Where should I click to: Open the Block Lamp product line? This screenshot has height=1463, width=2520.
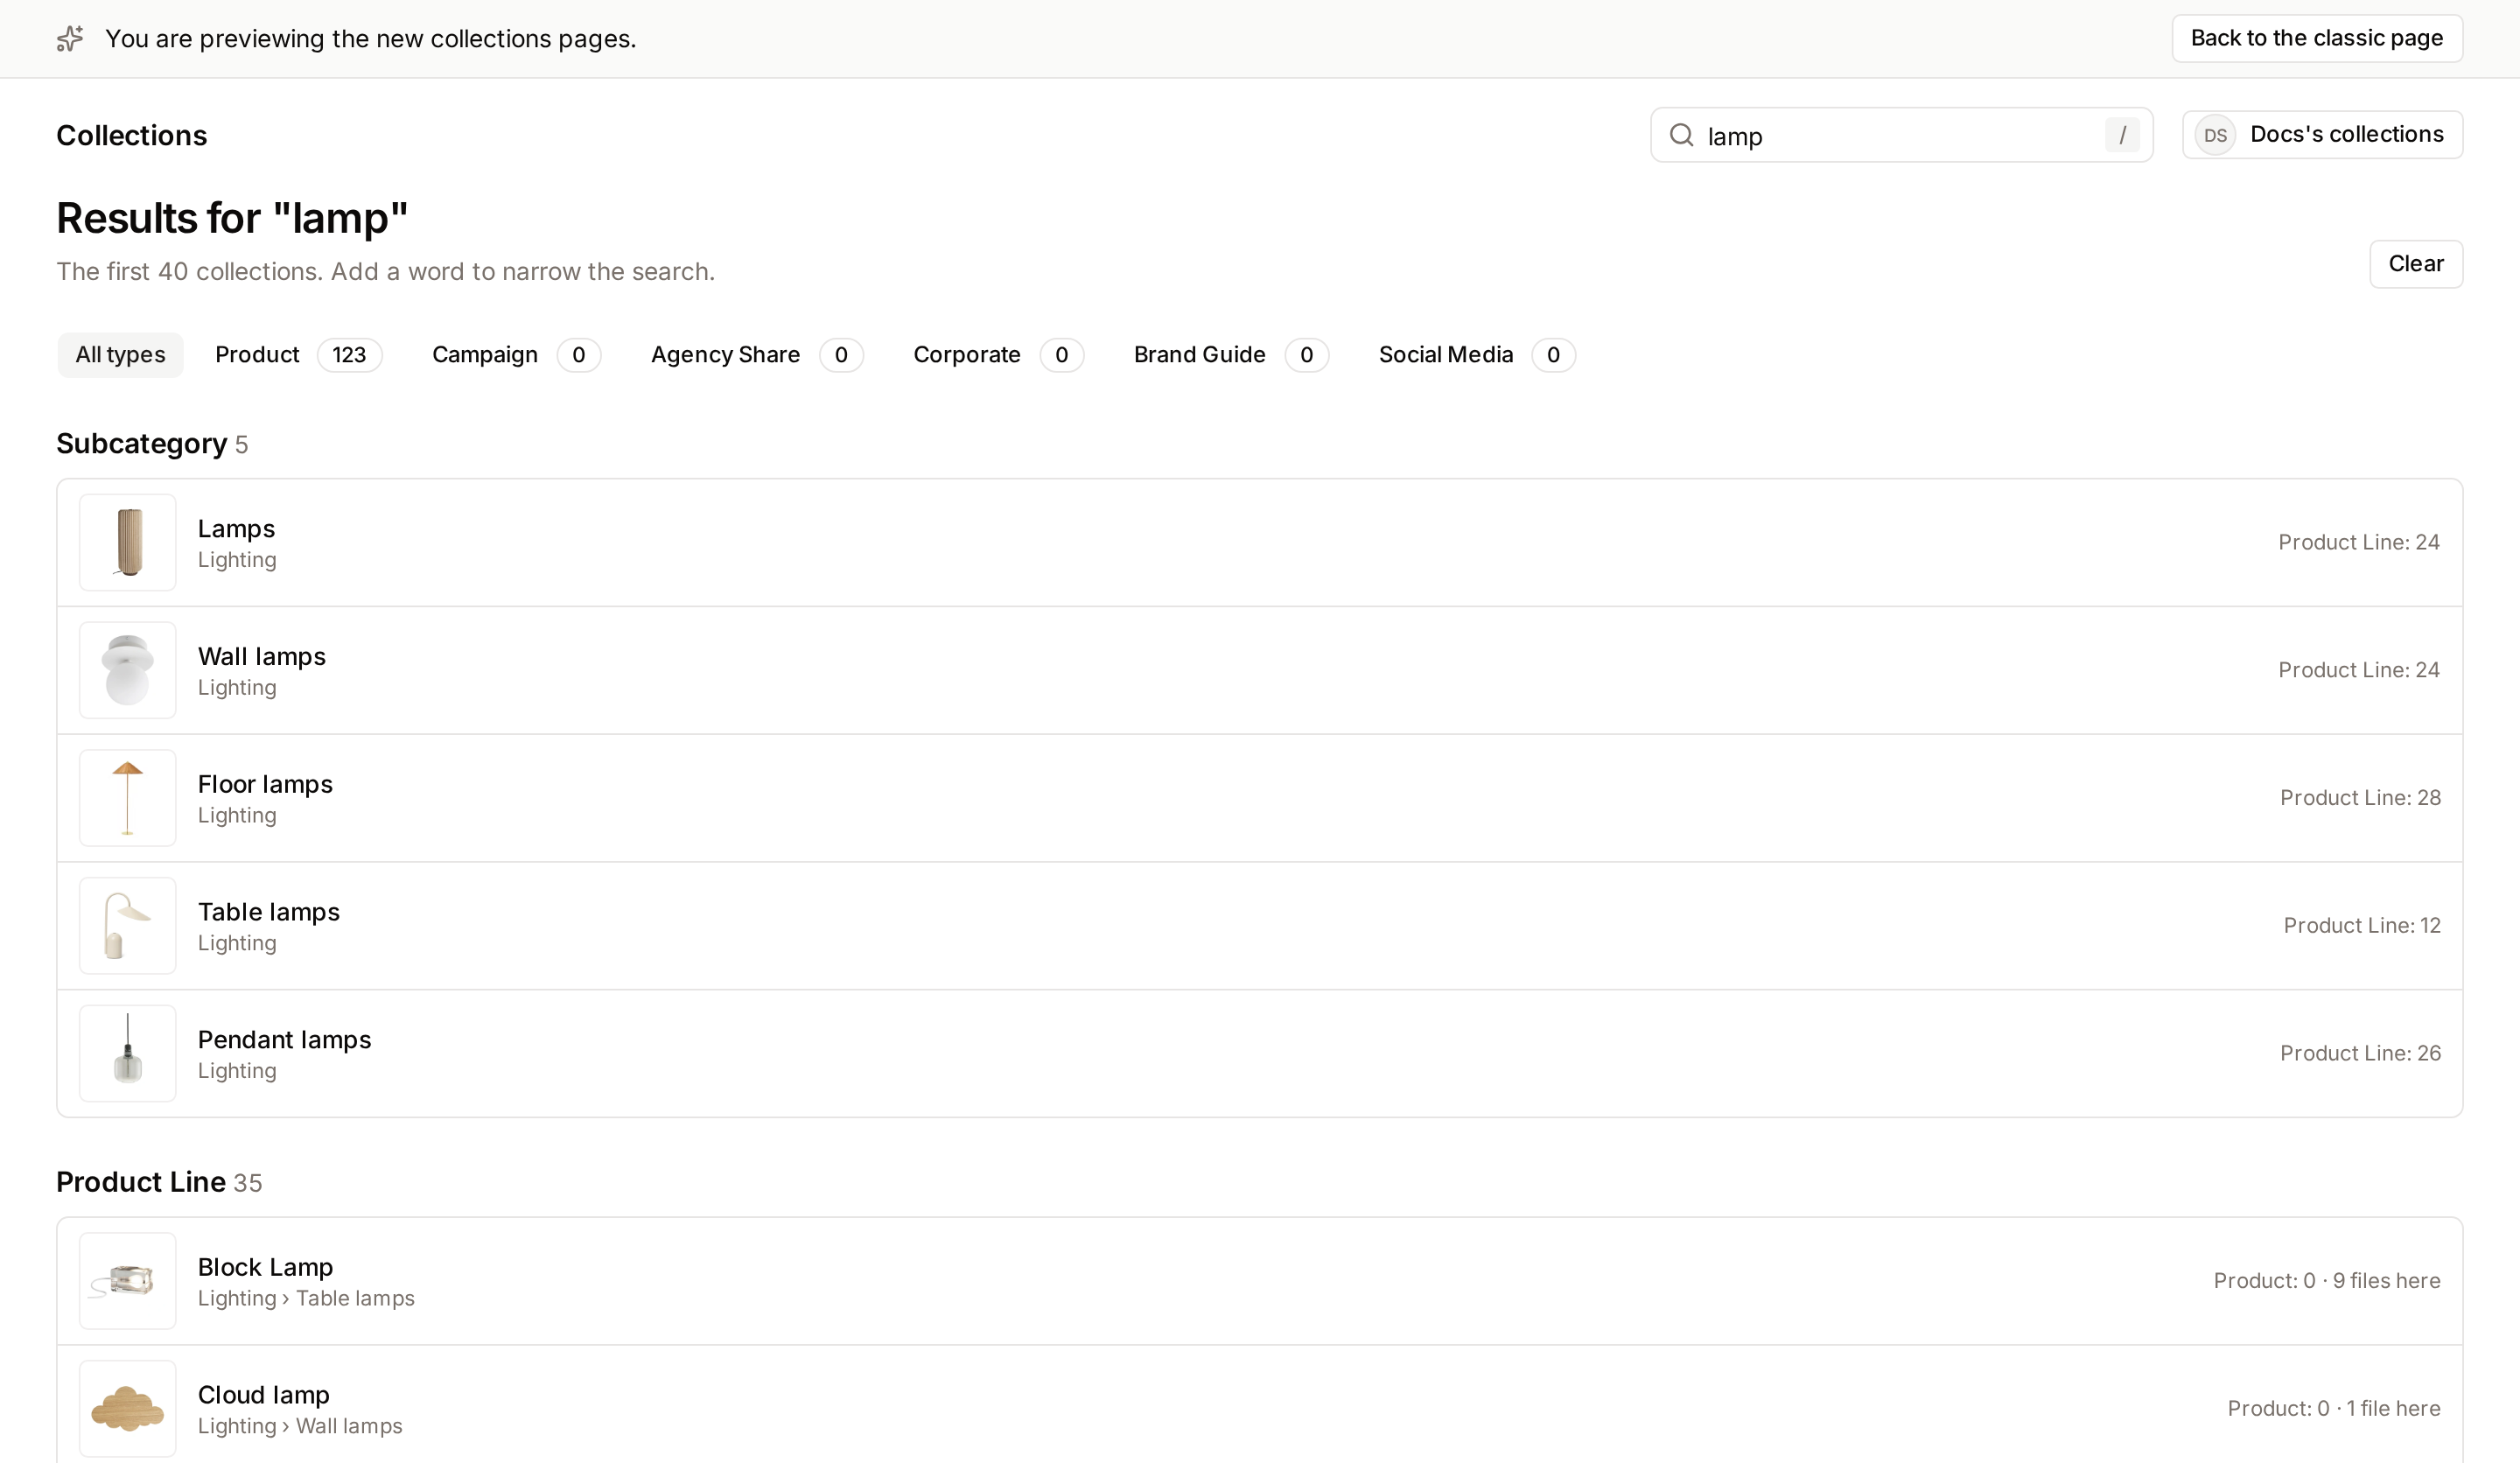click(x=1259, y=1282)
